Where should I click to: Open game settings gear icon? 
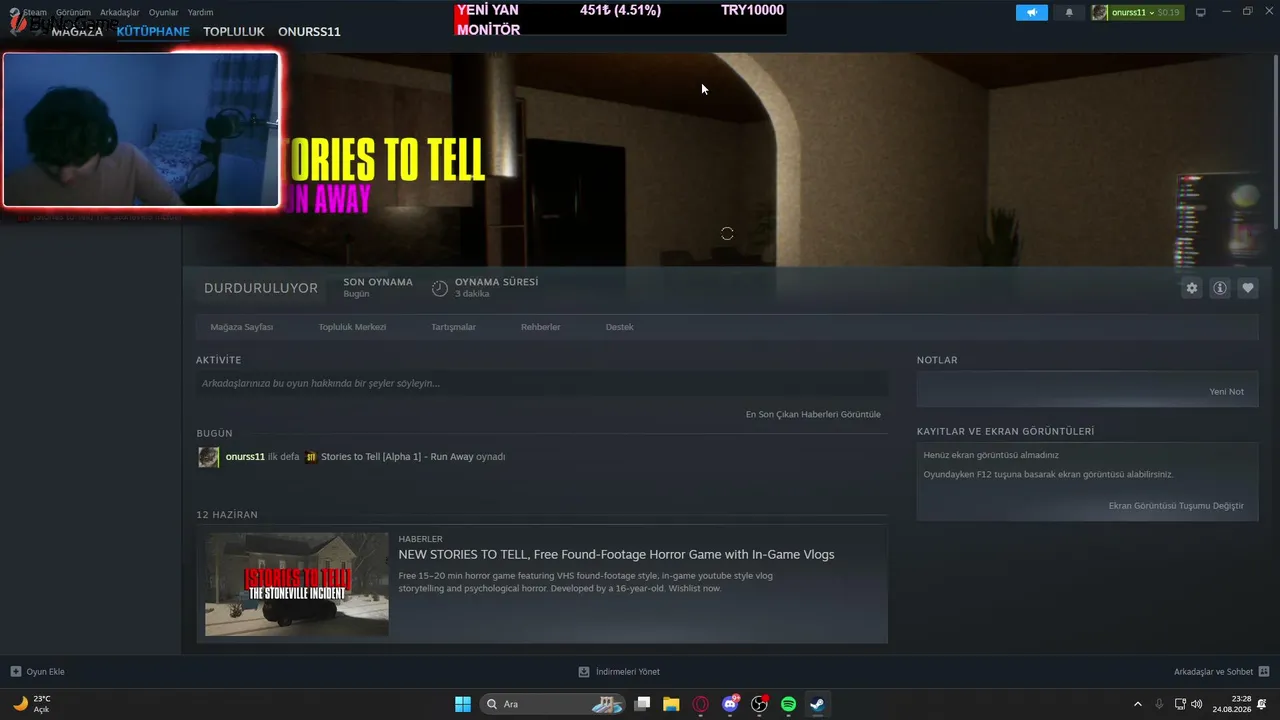1191,288
